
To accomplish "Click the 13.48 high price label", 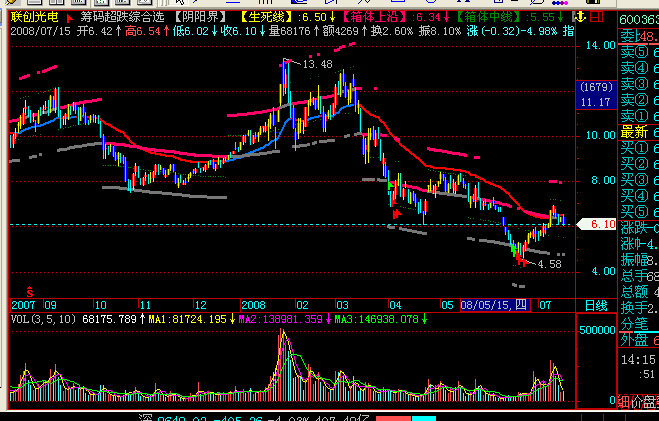I will coord(317,64).
